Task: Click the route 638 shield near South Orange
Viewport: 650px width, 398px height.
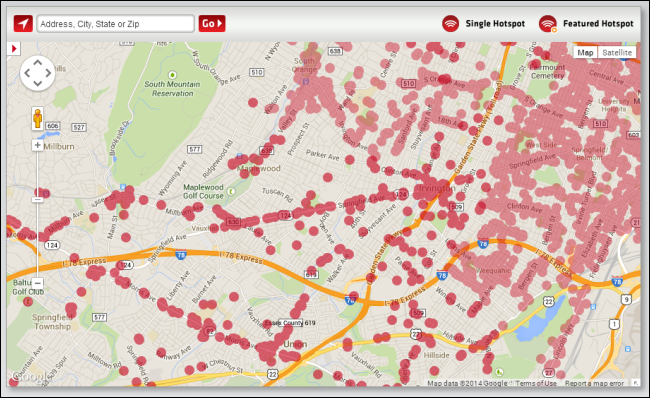Action: (x=335, y=51)
